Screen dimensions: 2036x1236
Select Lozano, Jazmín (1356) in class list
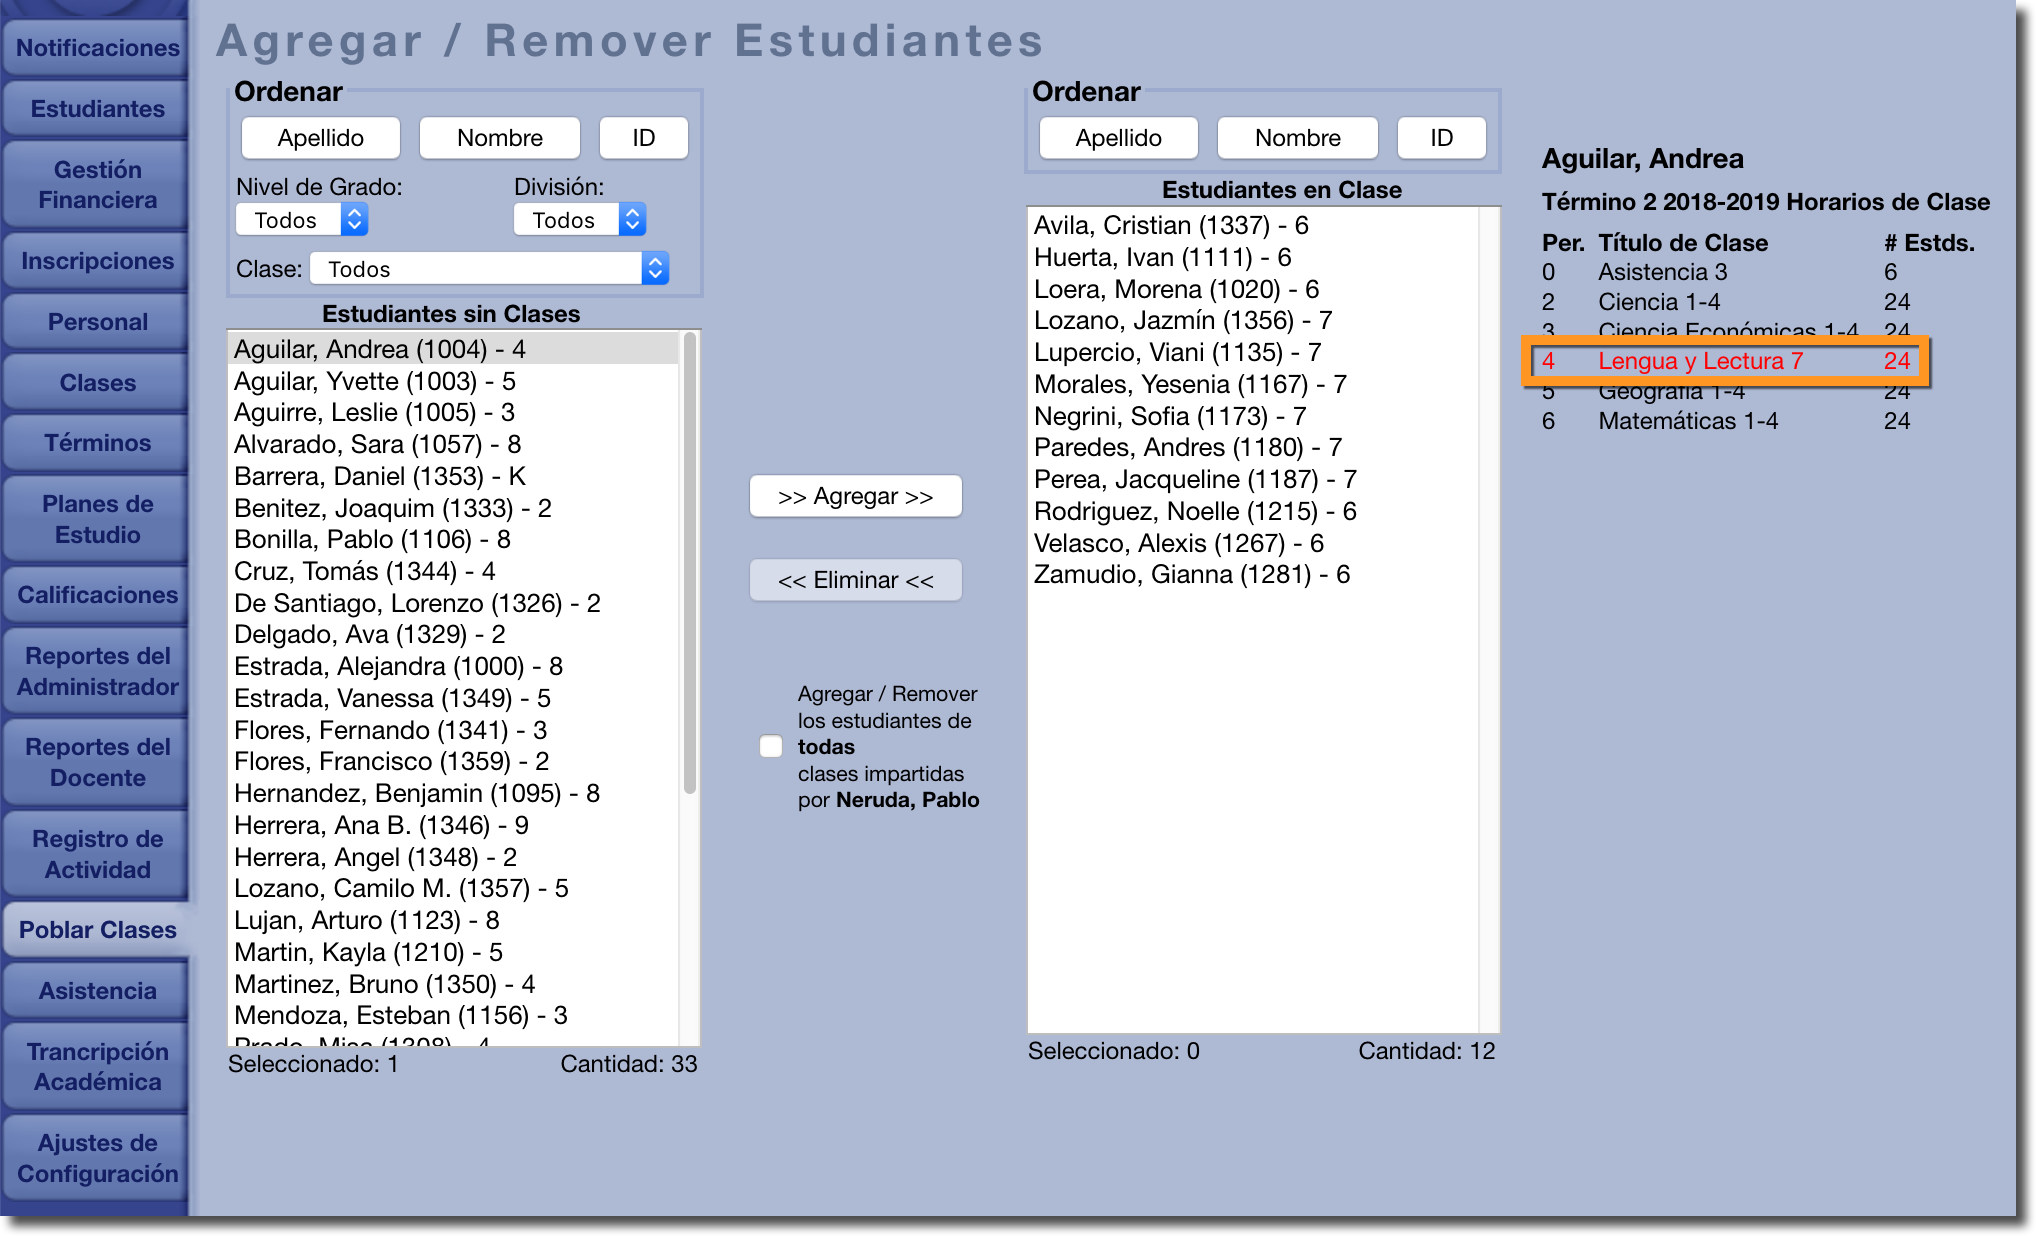[x=1182, y=321]
